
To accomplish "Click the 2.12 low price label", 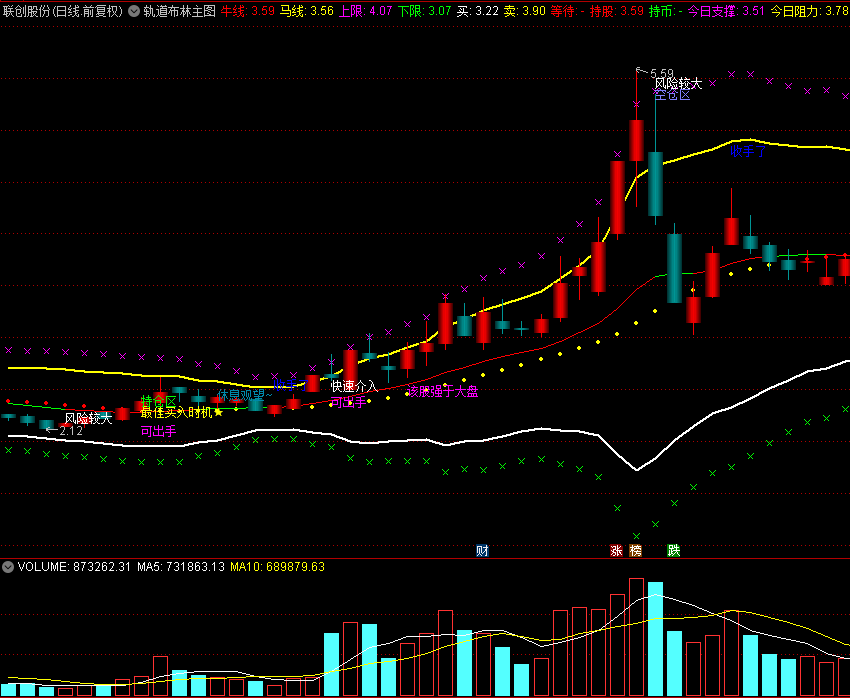I will tap(71, 431).
